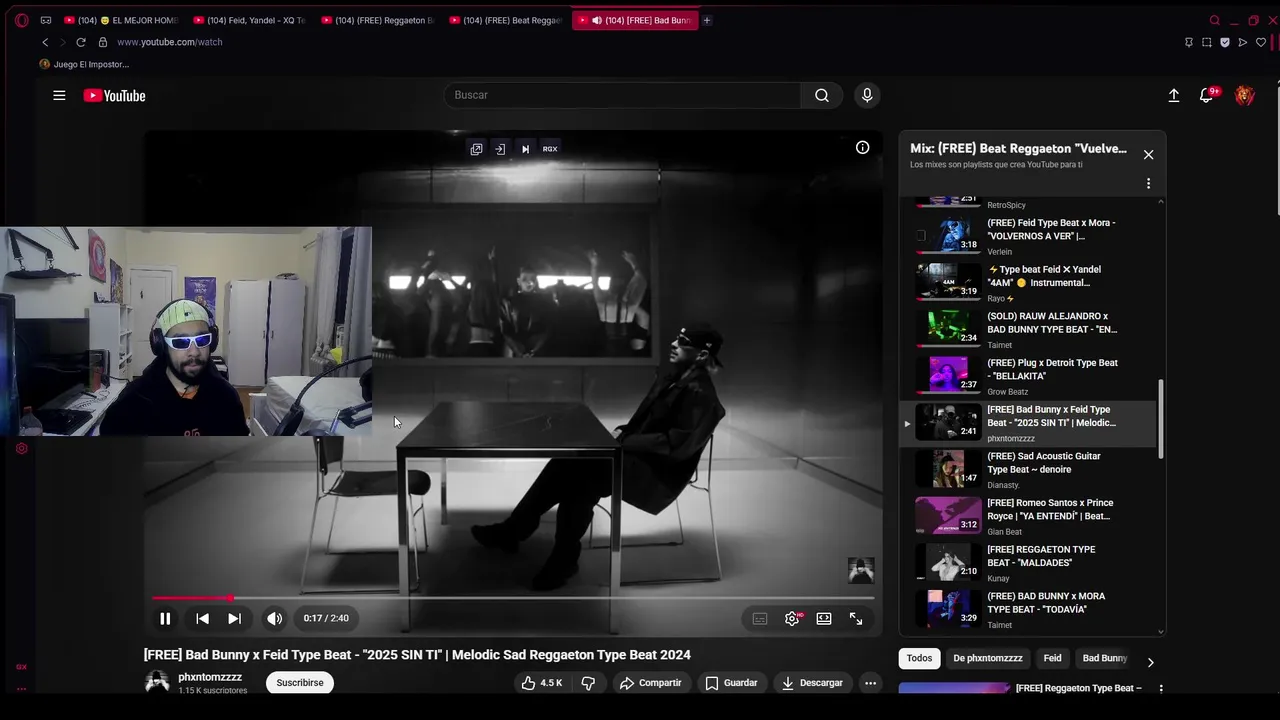Viewport: 1280px width, 720px height.
Task: Start voice search with the microphone
Action: point(867,95)
